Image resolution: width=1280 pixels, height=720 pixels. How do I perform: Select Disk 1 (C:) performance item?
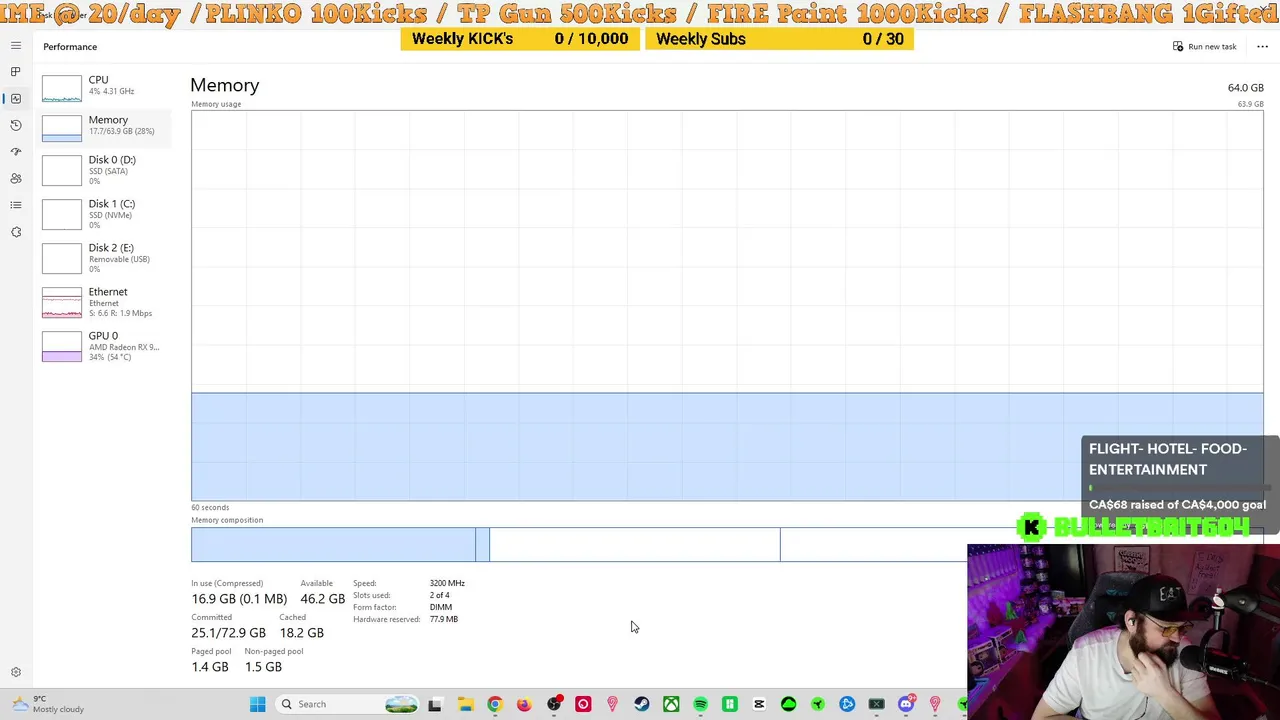105,214
